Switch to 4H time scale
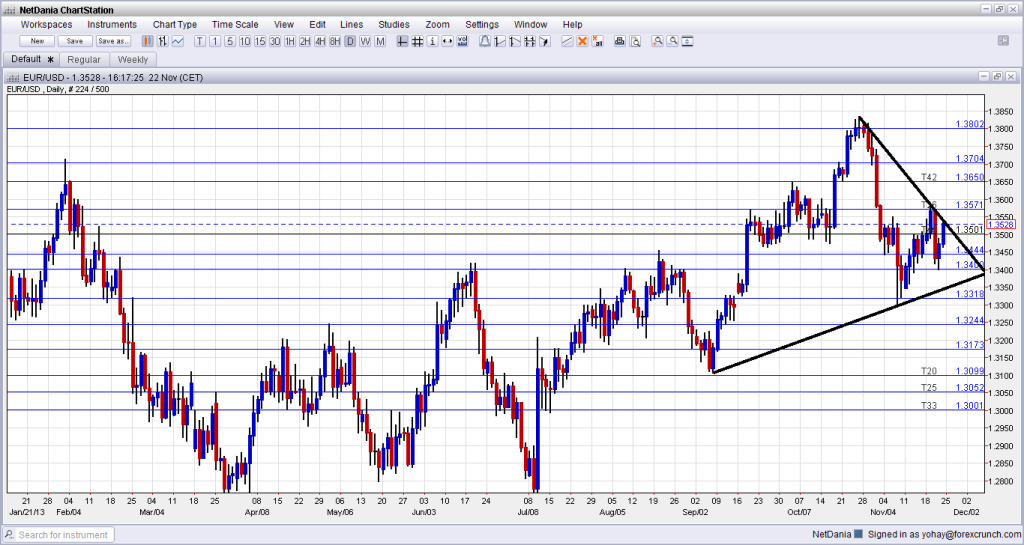1024x545 pixels. [x=320, y=41]
